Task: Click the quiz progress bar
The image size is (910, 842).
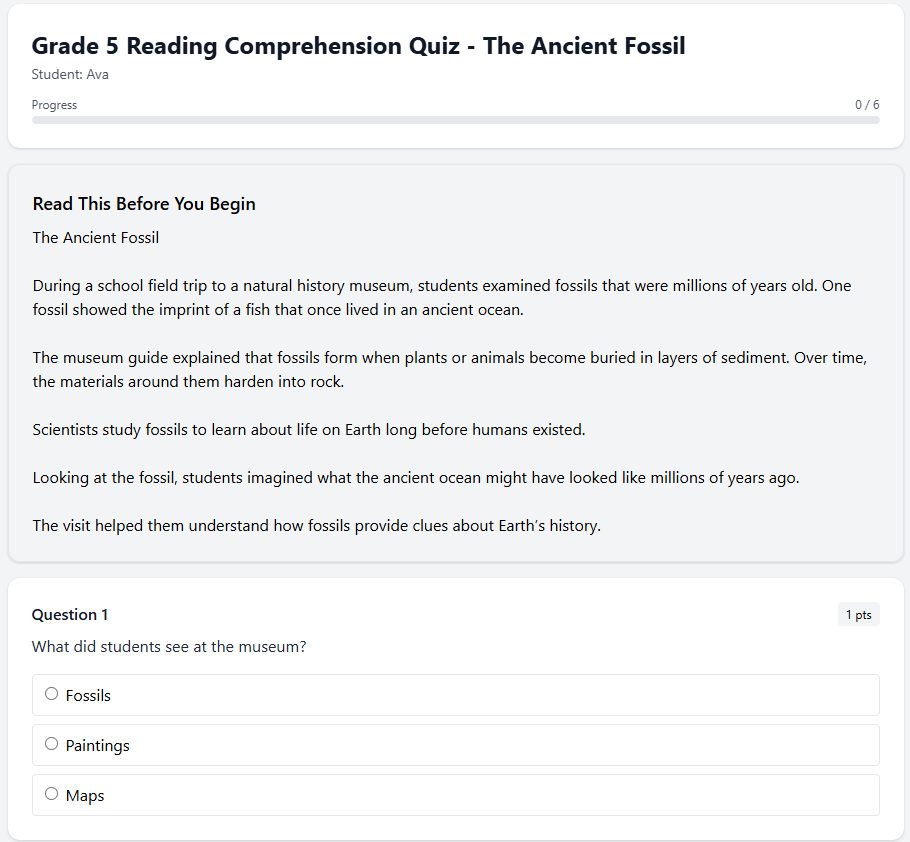Action: [x=456, y=120]
